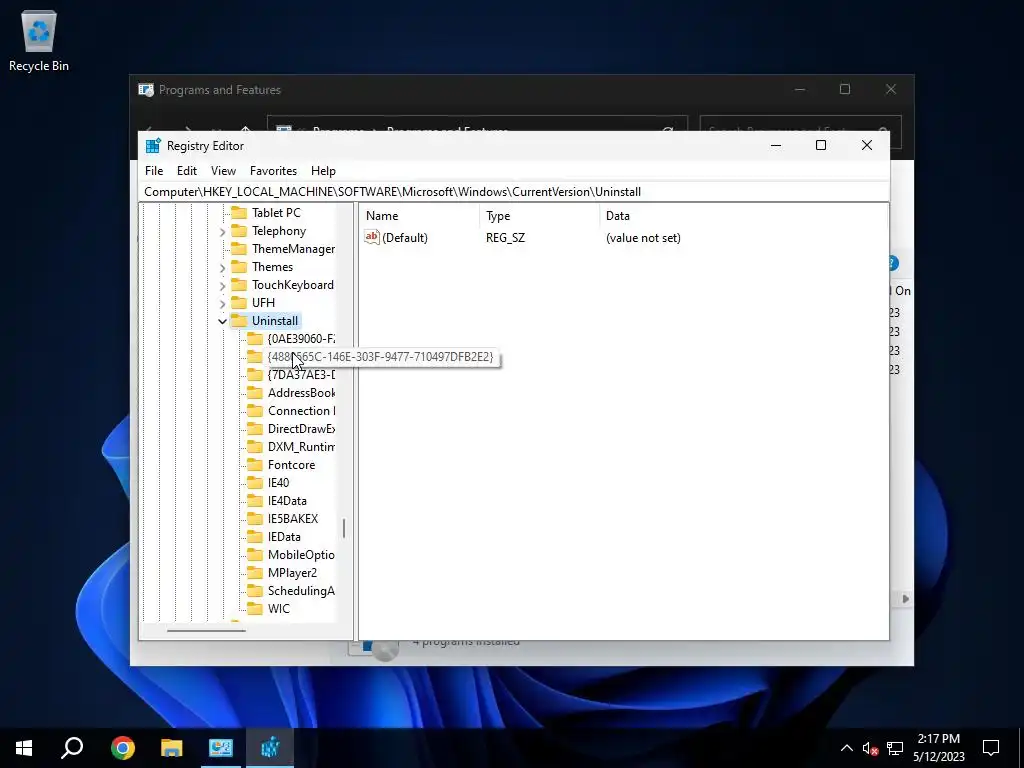1024x768 pixels.
Task: Open the Recycle Bin desktop icon
Action: click(39, 40)
